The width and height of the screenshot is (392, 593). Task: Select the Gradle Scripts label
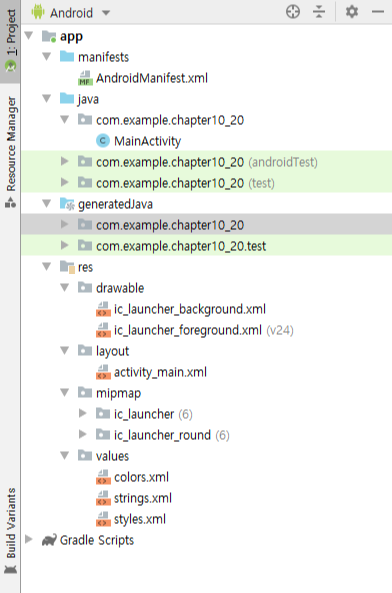pos(97,540)
